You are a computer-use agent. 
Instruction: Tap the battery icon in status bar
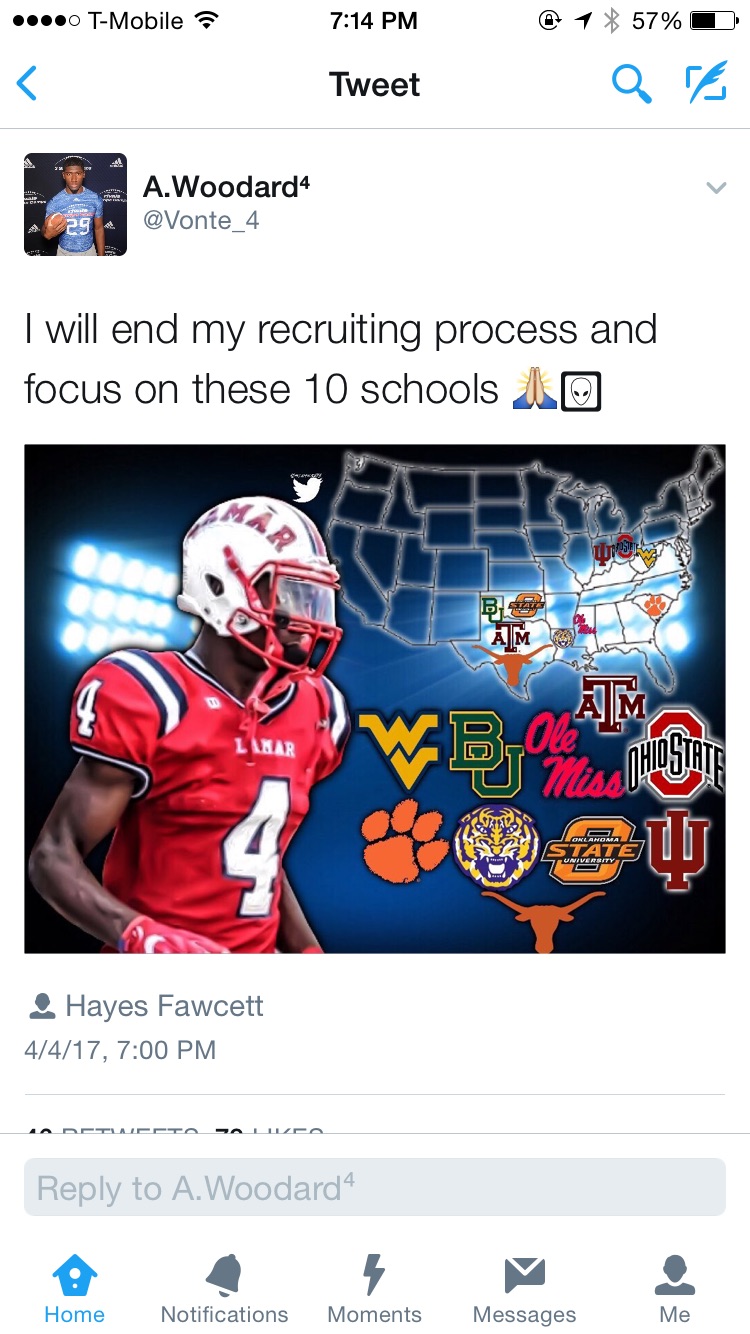tap(714, 20)
